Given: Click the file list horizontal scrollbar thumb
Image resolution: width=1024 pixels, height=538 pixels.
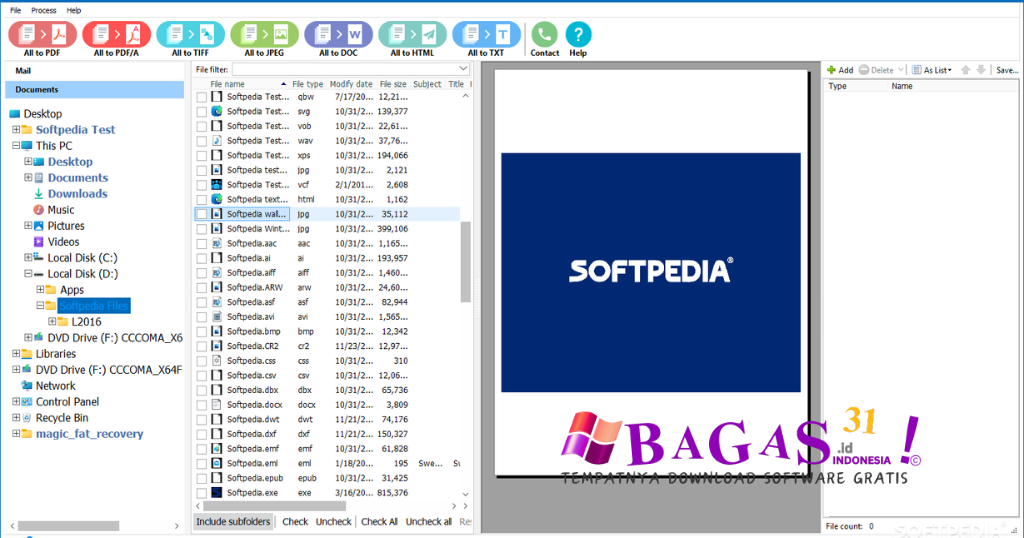Looking at the screenshot, I should tap(275, 506).
